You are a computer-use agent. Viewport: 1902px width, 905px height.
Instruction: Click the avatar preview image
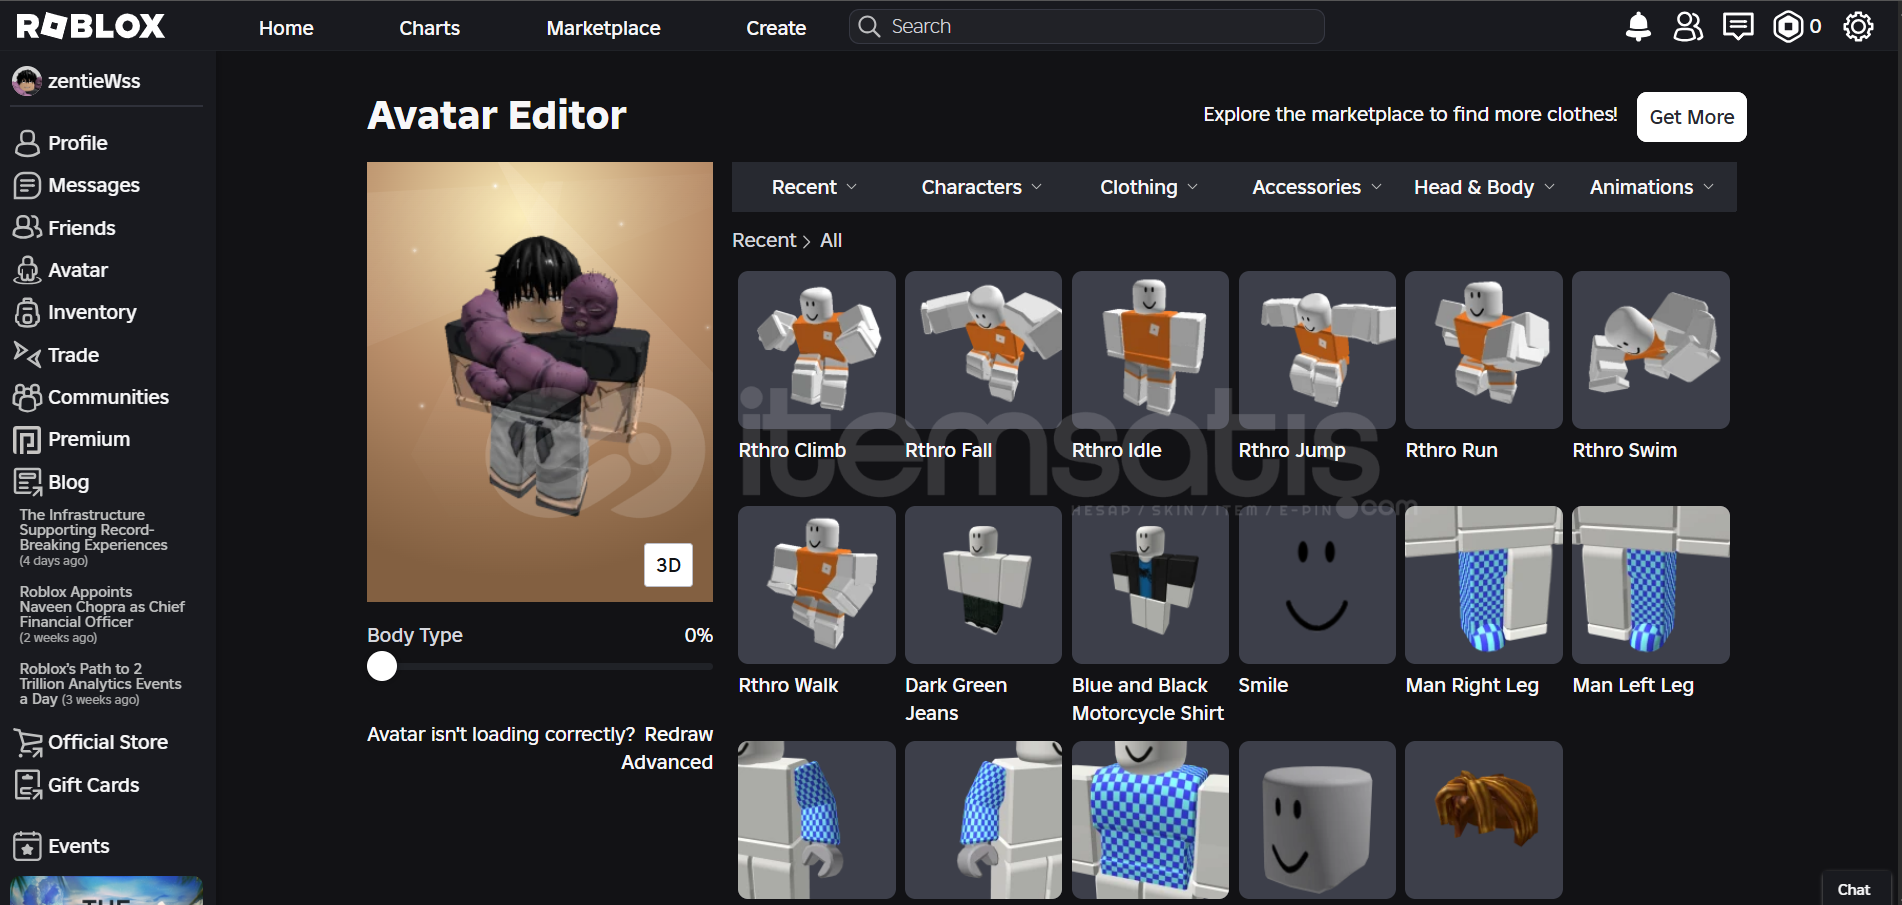click(x=540, y=382)
